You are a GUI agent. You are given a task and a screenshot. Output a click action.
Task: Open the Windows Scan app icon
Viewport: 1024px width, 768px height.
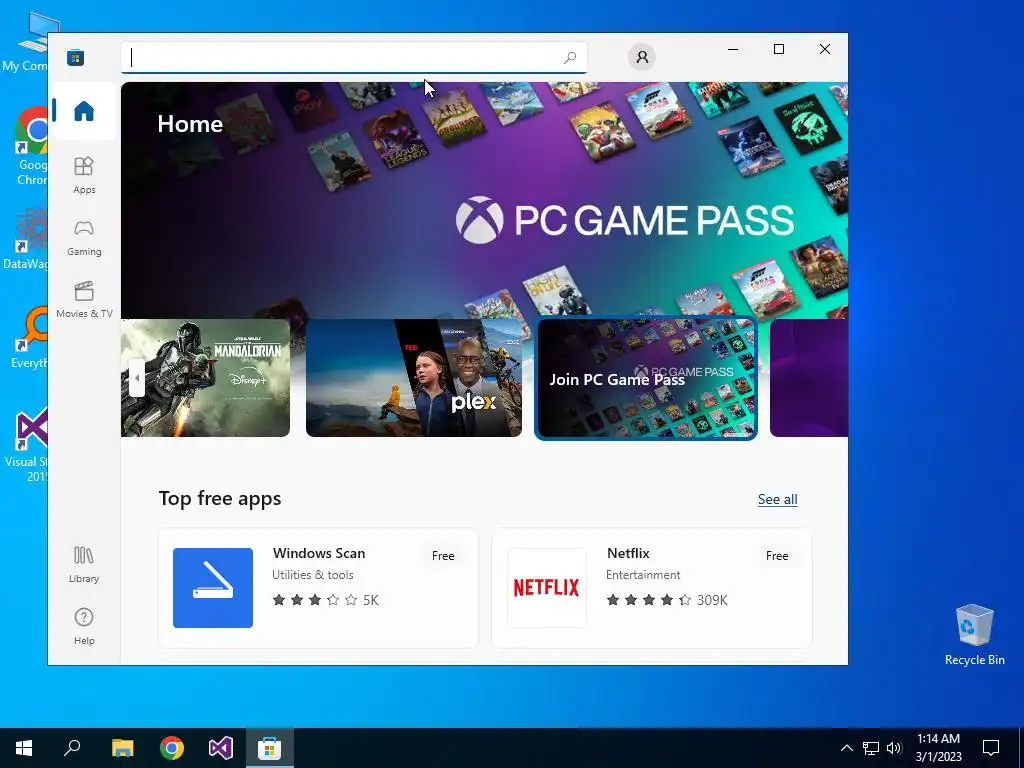click(x=213, y=588)
